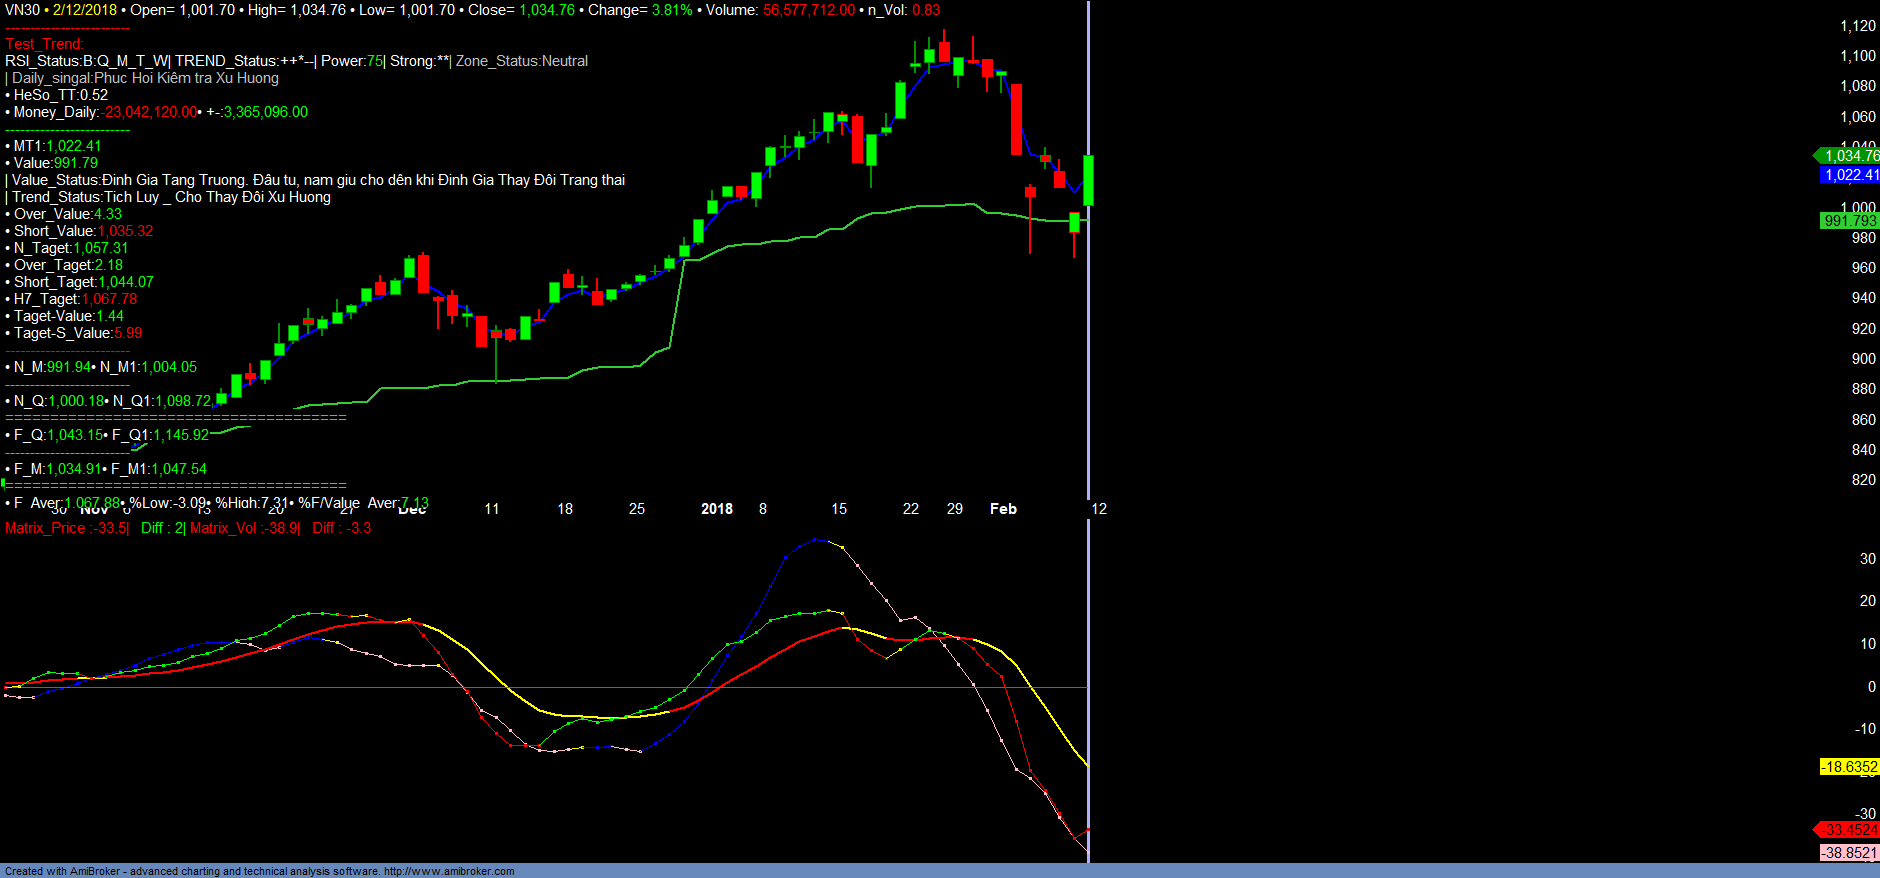Click the green 991.793 value tag
The height and width of the screenshot is (878, 1880).
pyautogui.click(x=1850, y=221)
